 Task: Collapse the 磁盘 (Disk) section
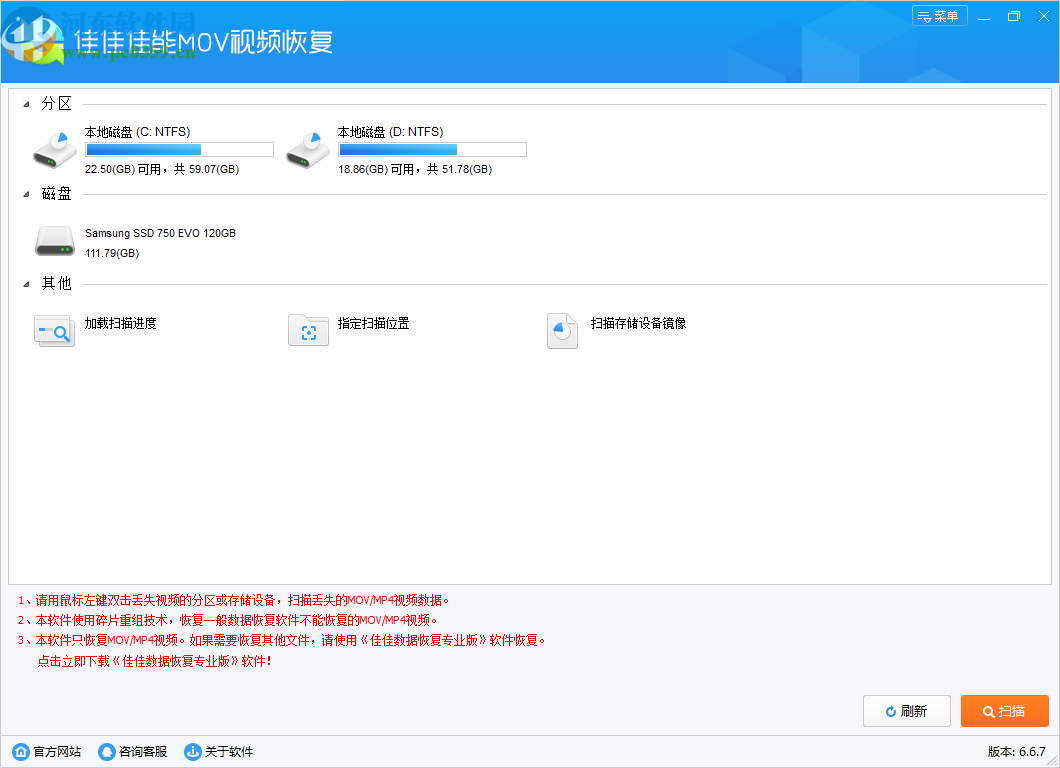[27, 193]
